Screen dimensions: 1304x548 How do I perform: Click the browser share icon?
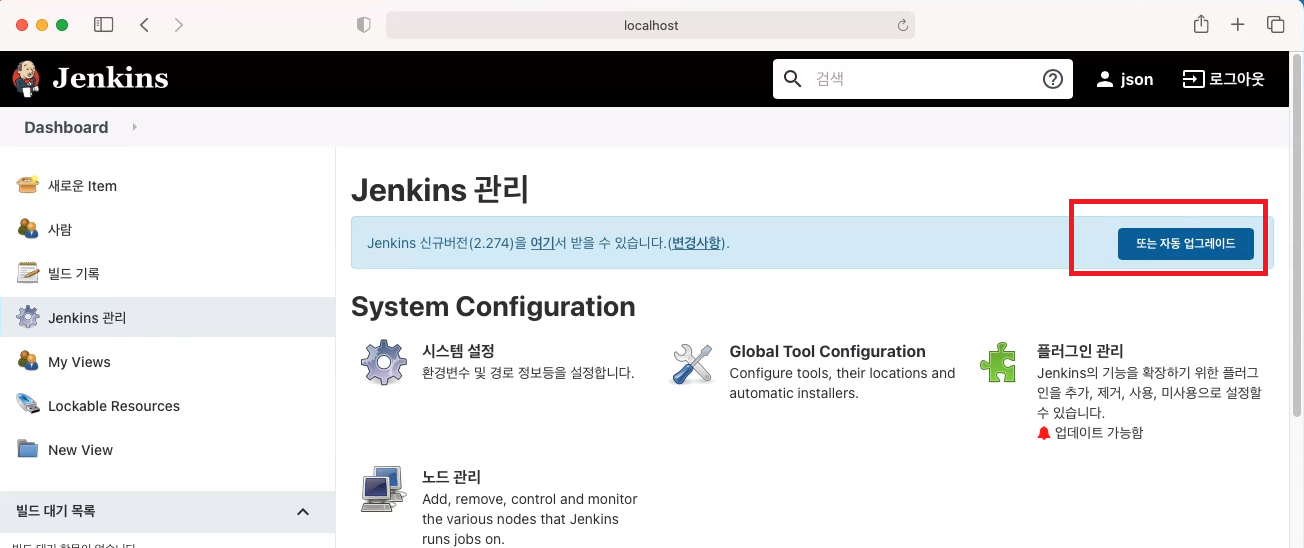pos(1201,24)
